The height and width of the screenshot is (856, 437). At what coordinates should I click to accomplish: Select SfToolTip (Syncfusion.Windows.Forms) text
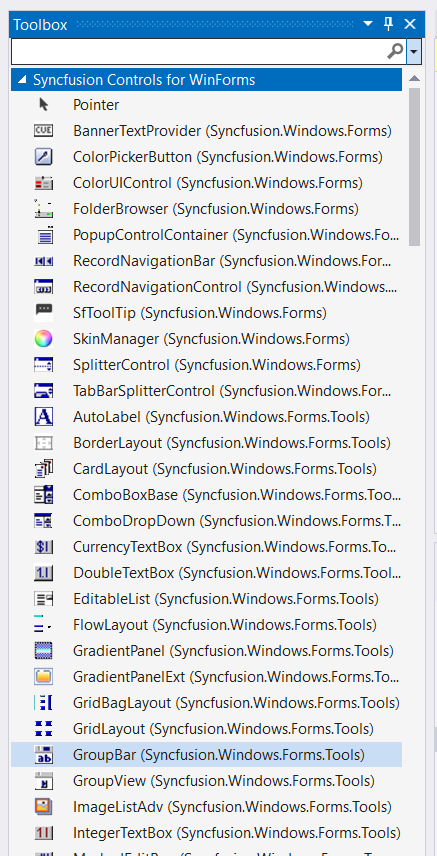pos(200,313)
